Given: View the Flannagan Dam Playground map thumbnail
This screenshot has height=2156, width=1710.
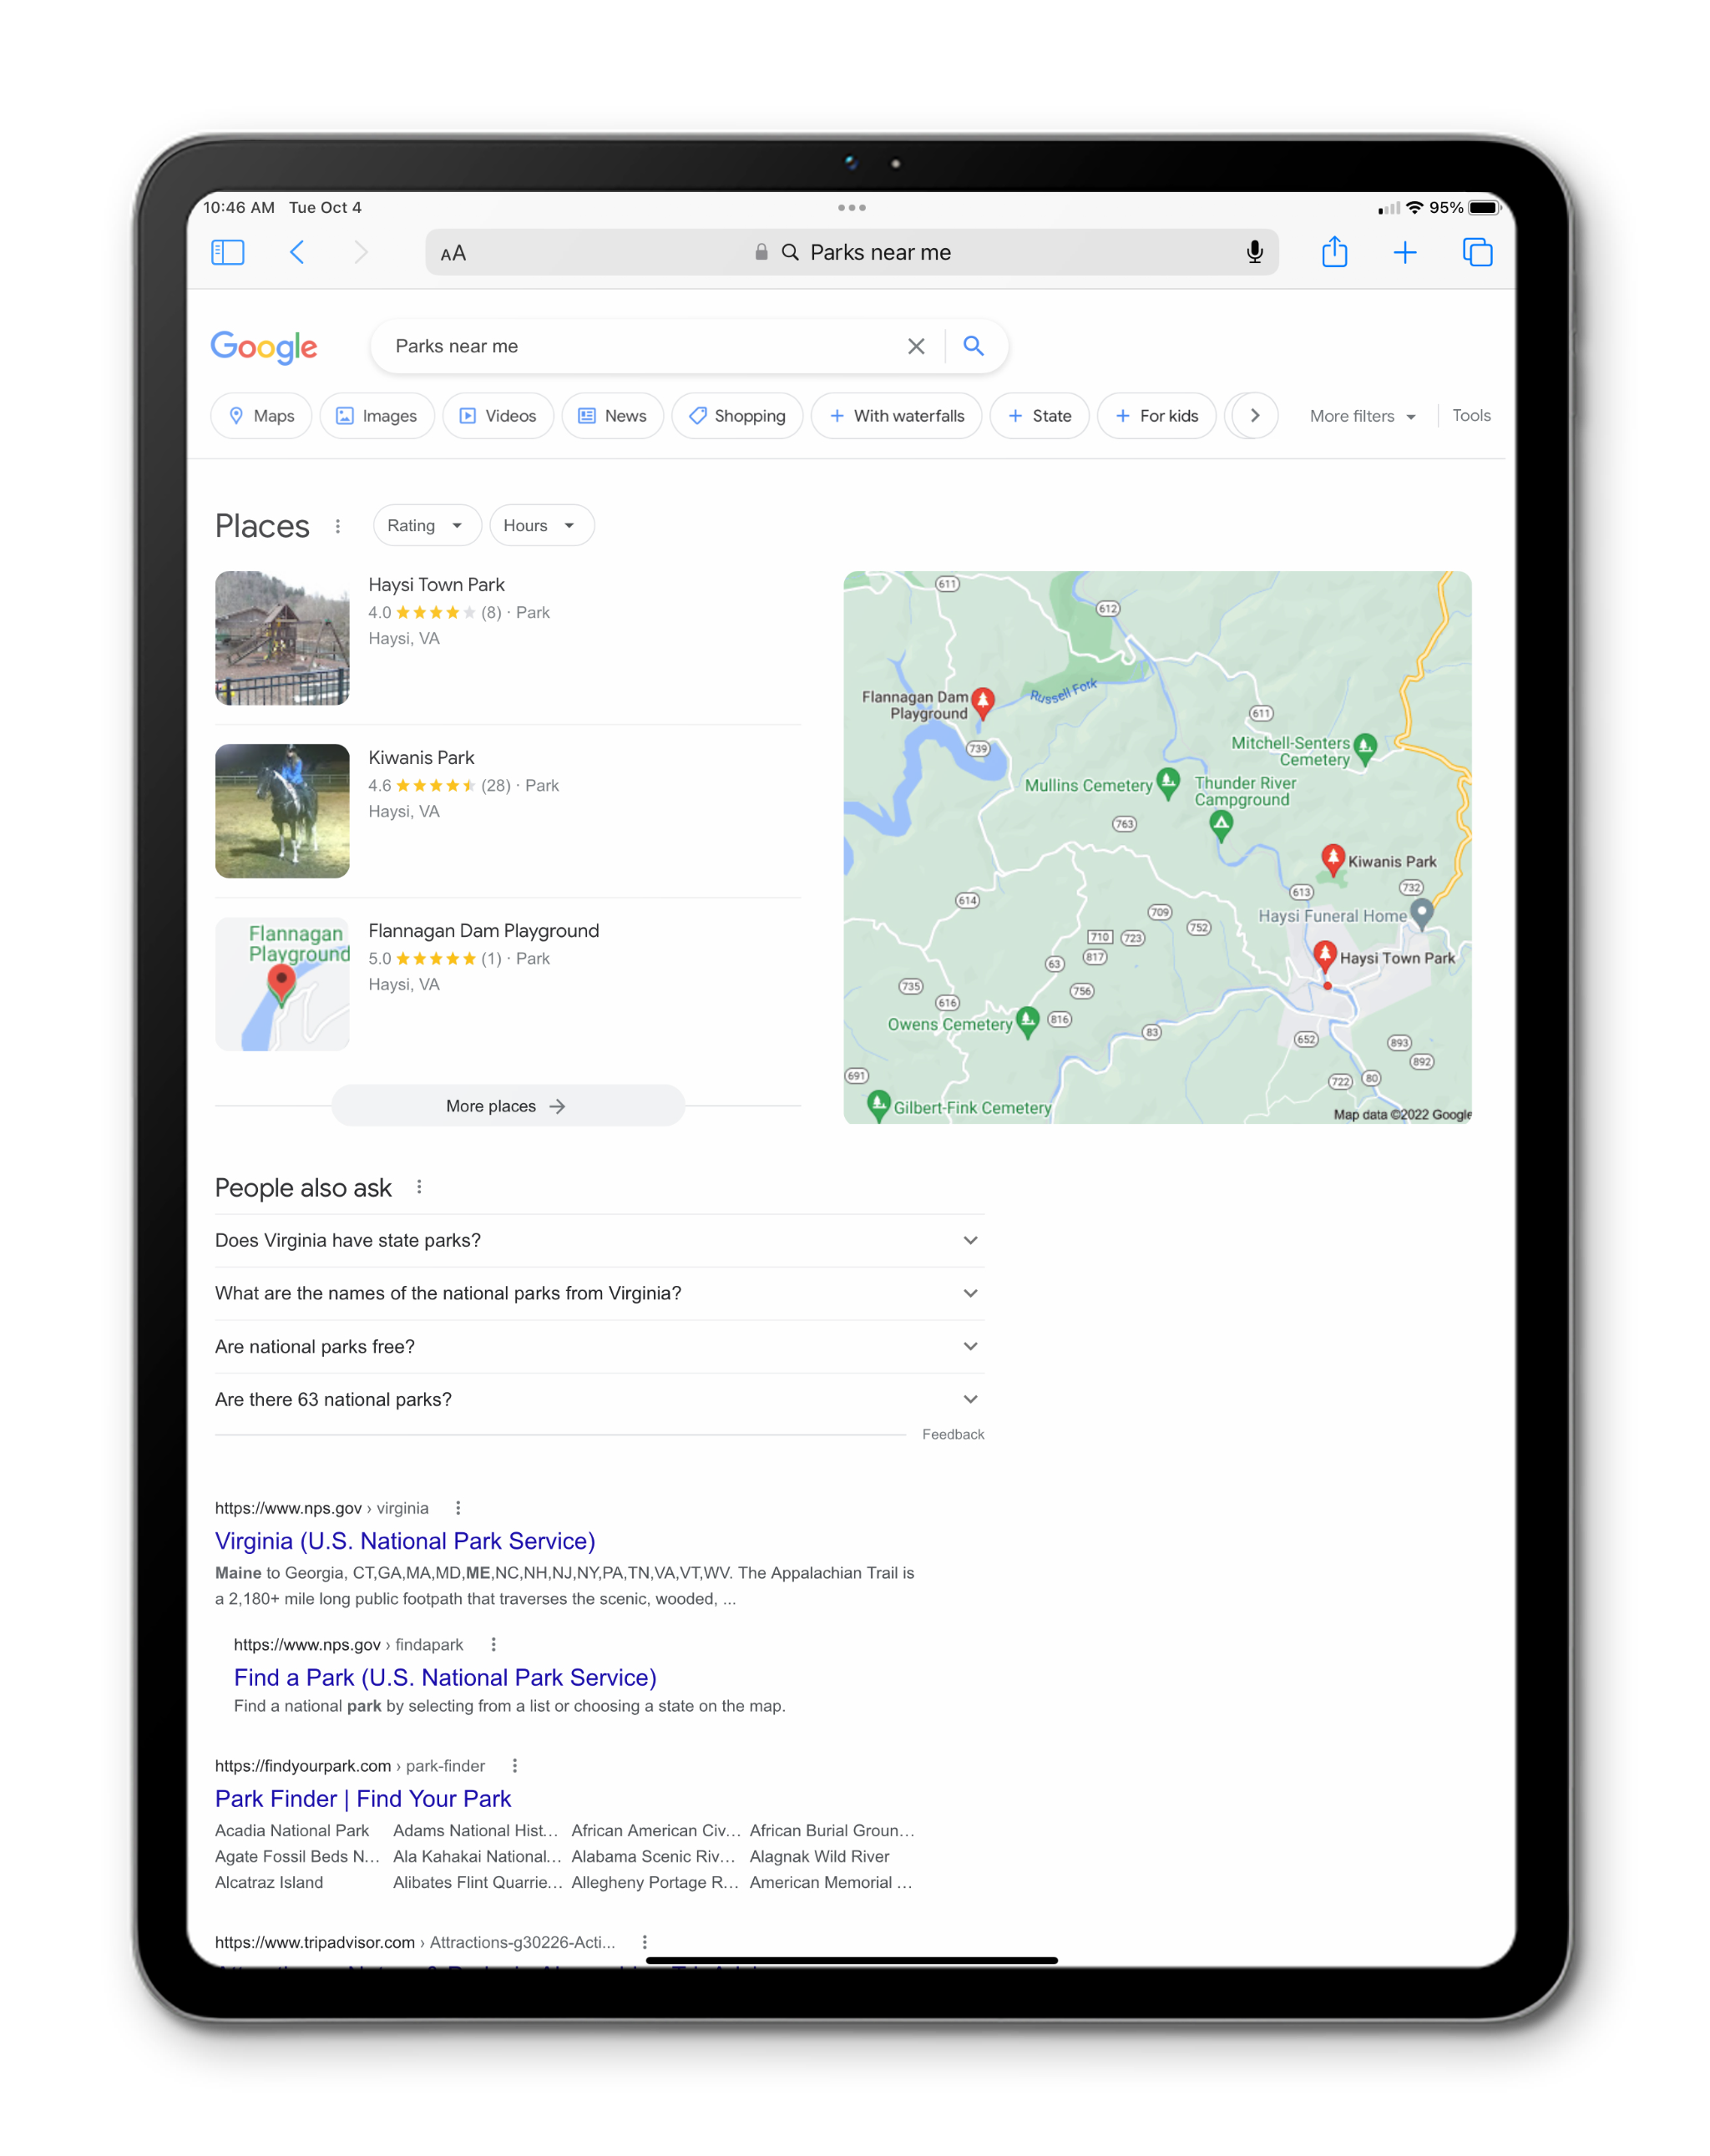Looking at the screenshot, I should (x=282, y=984).
